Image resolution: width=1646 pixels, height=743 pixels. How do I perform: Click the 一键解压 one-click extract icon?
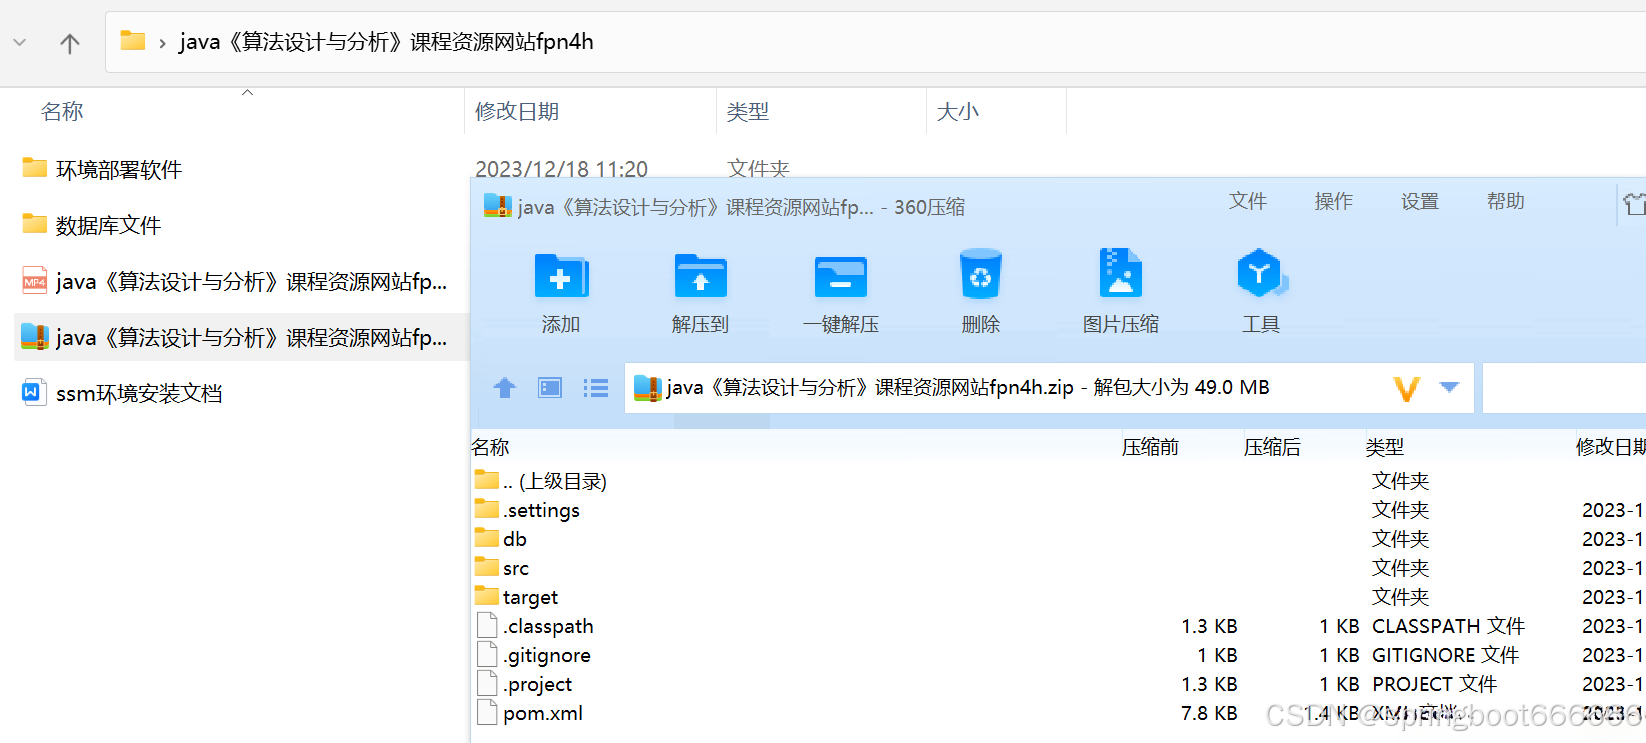840,276
